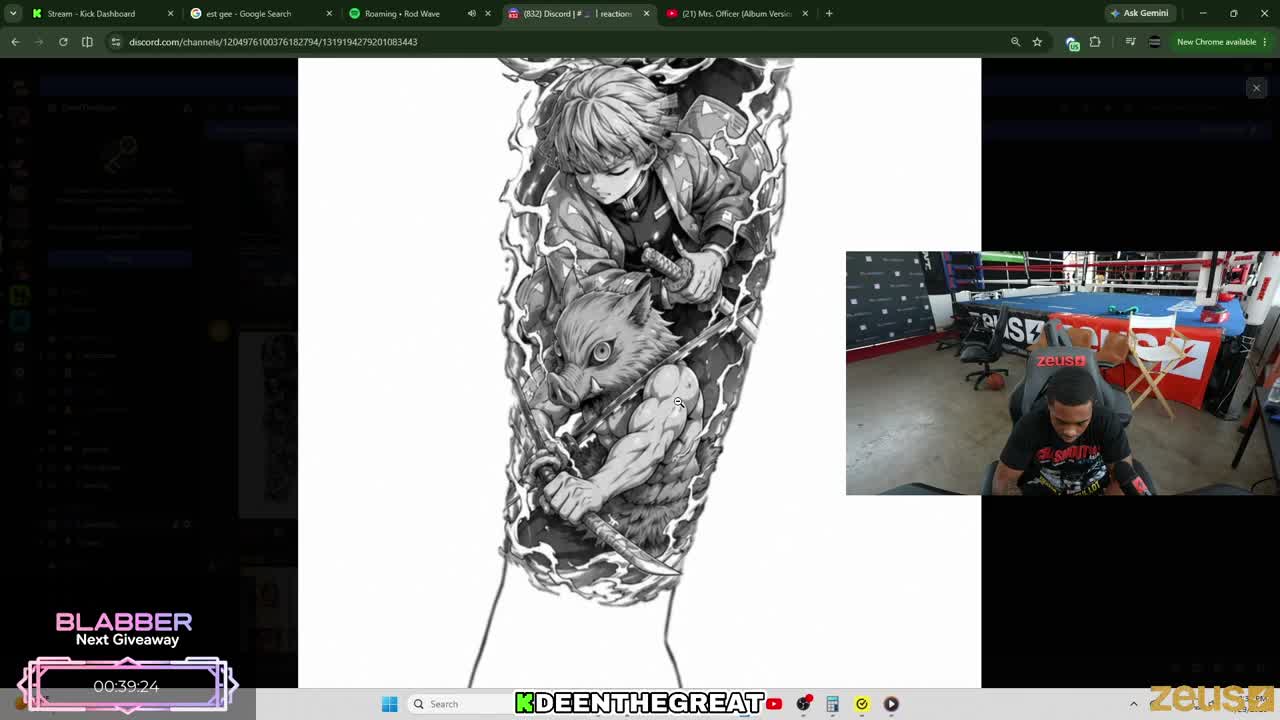This screenshot has height=720, width=1280.
Task: Show hidden system tray icons
Action: tap(1133, 704)
